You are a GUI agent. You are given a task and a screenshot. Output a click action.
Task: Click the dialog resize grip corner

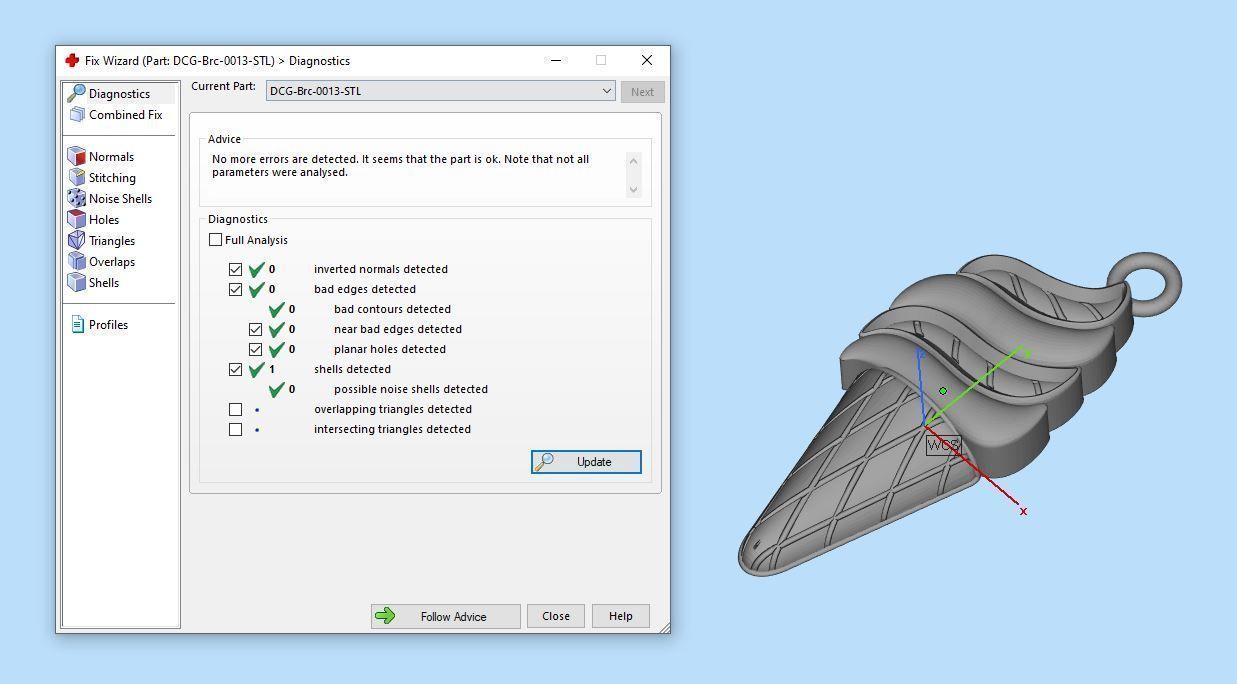pyautogui.click(x=664, y=627)
